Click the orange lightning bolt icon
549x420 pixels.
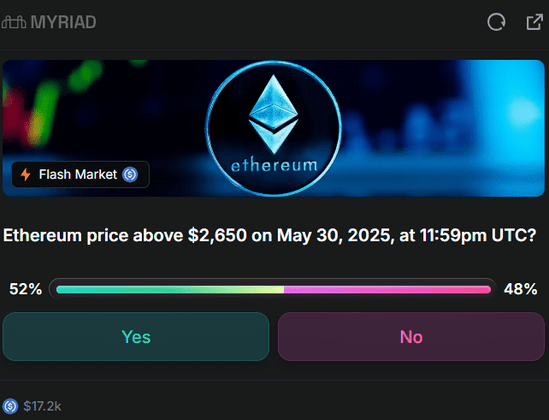(x=26, y=174)
